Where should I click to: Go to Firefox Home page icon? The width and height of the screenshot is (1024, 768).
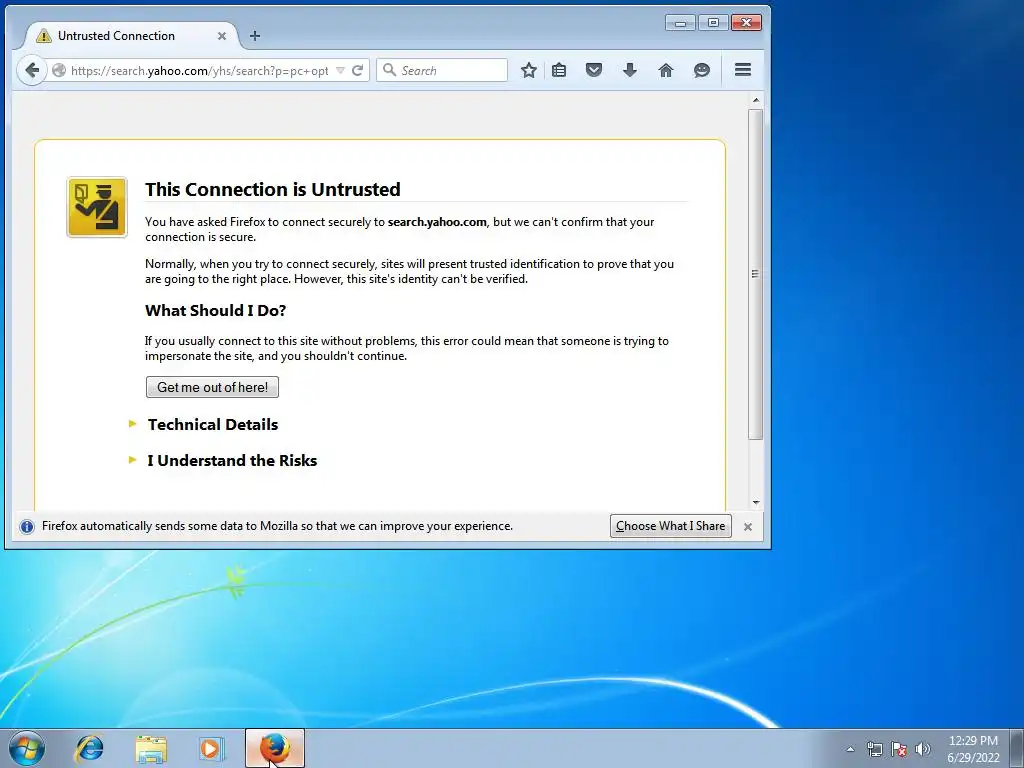pyautogui.click(x=665, y=70)
